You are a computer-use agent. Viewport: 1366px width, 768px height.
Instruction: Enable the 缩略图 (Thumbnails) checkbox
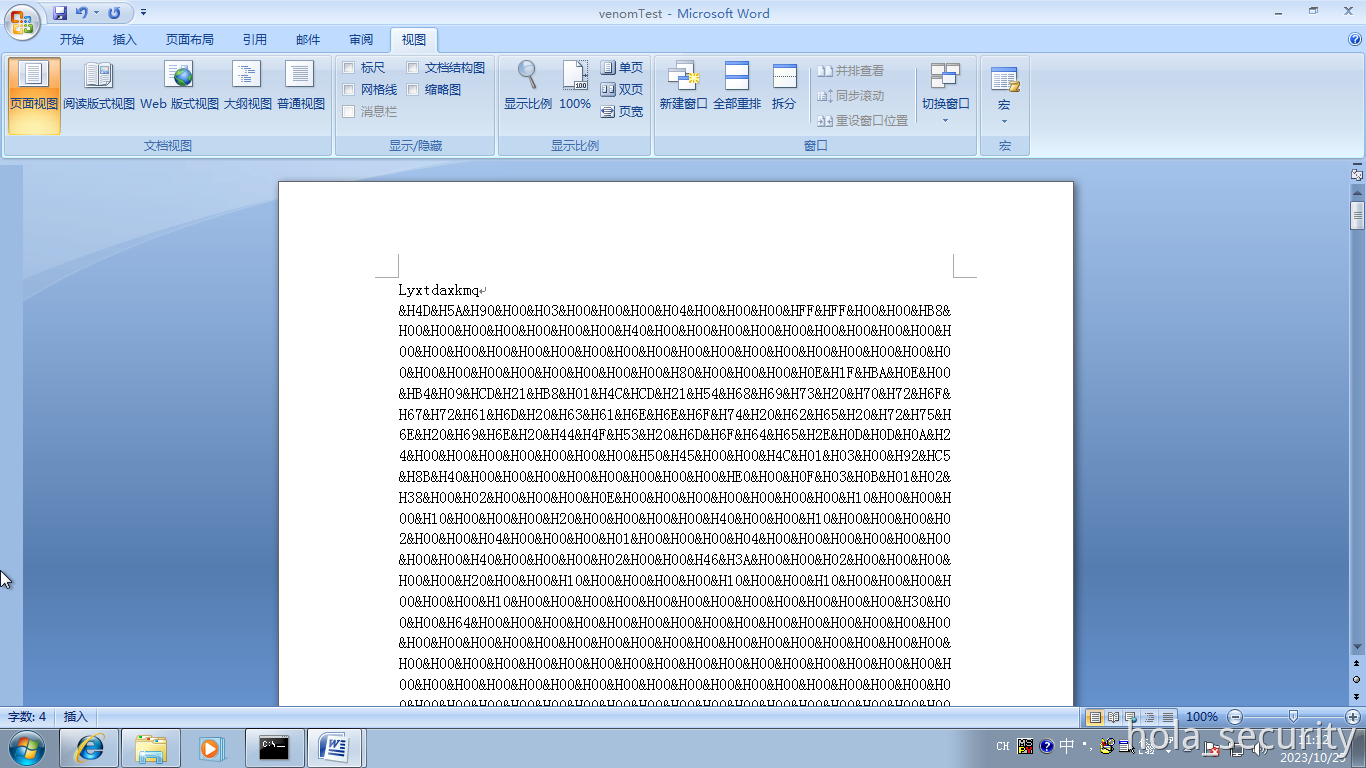413,89
